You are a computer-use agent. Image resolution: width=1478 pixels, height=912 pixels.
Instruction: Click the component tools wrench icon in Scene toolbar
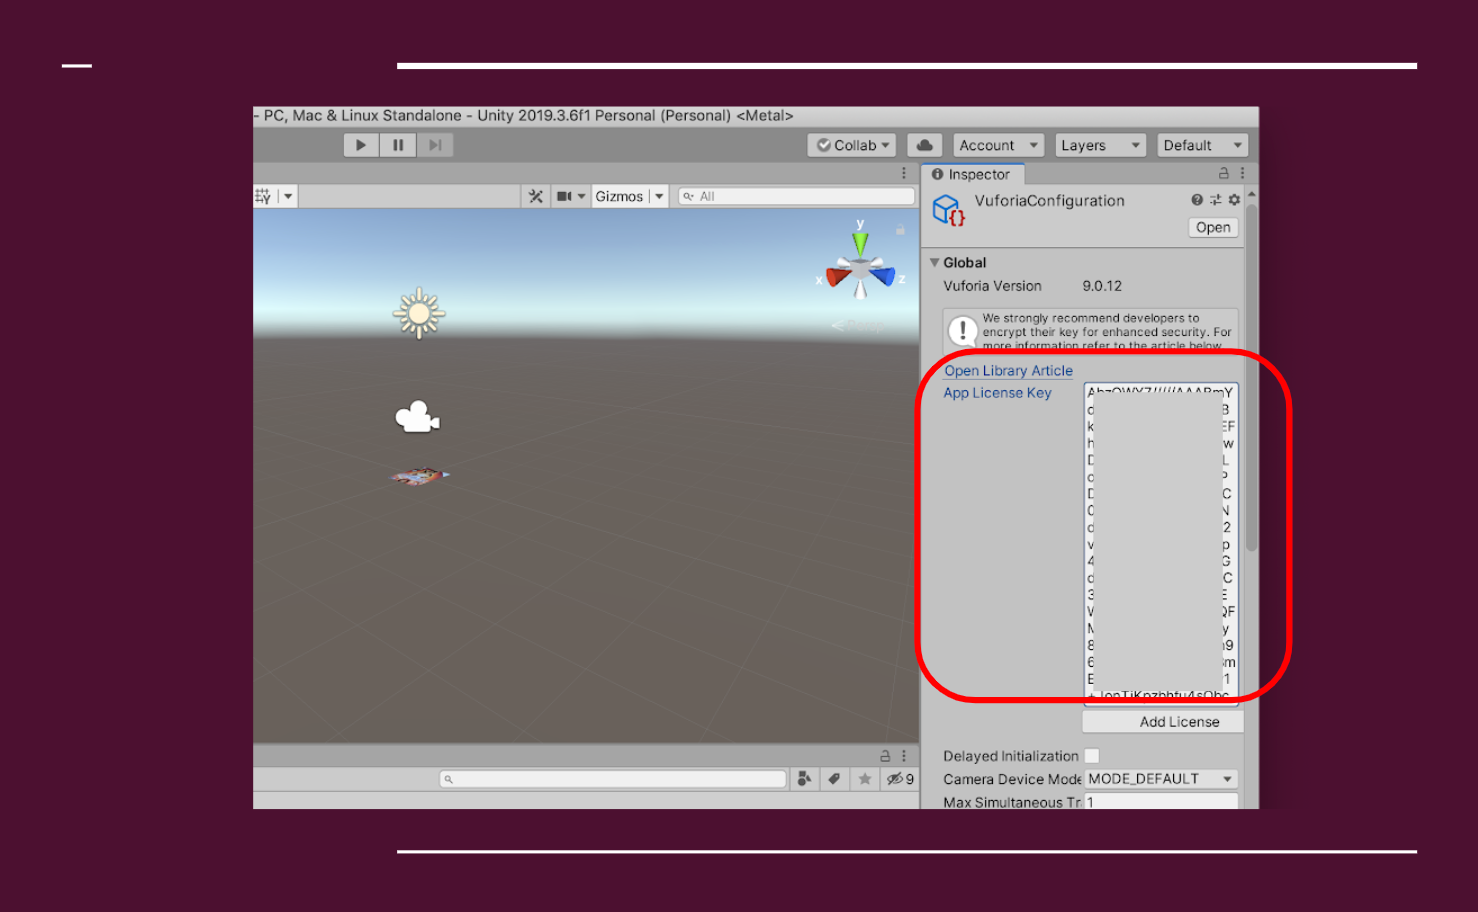pos(536,196)
